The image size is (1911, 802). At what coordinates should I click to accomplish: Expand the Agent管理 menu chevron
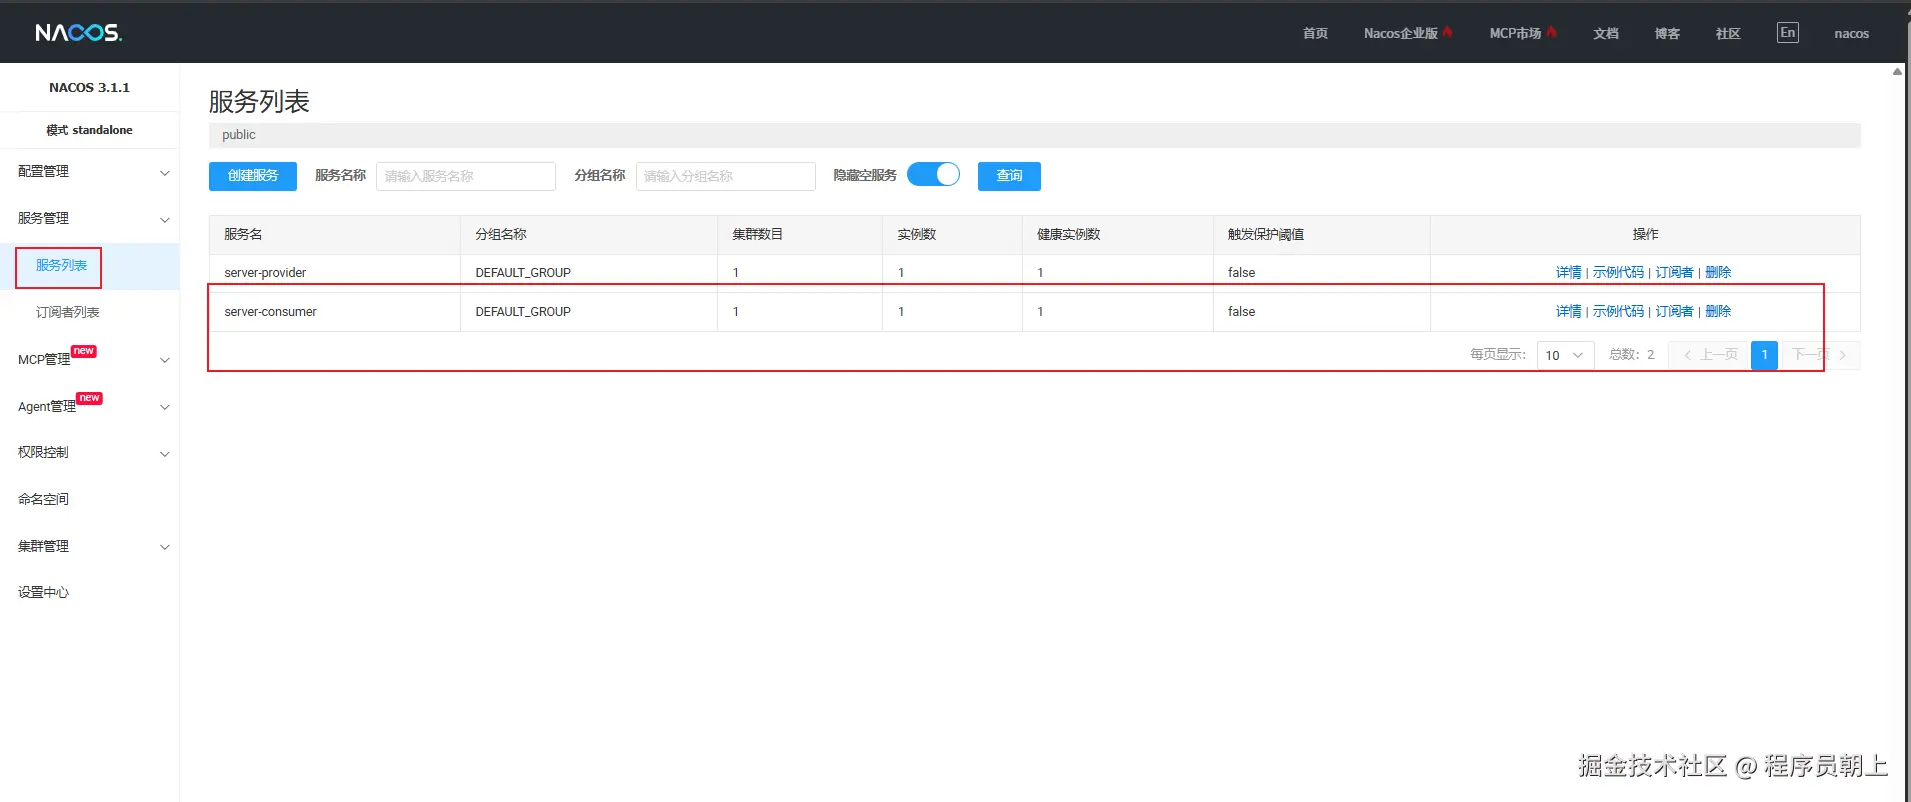(165, 407)
